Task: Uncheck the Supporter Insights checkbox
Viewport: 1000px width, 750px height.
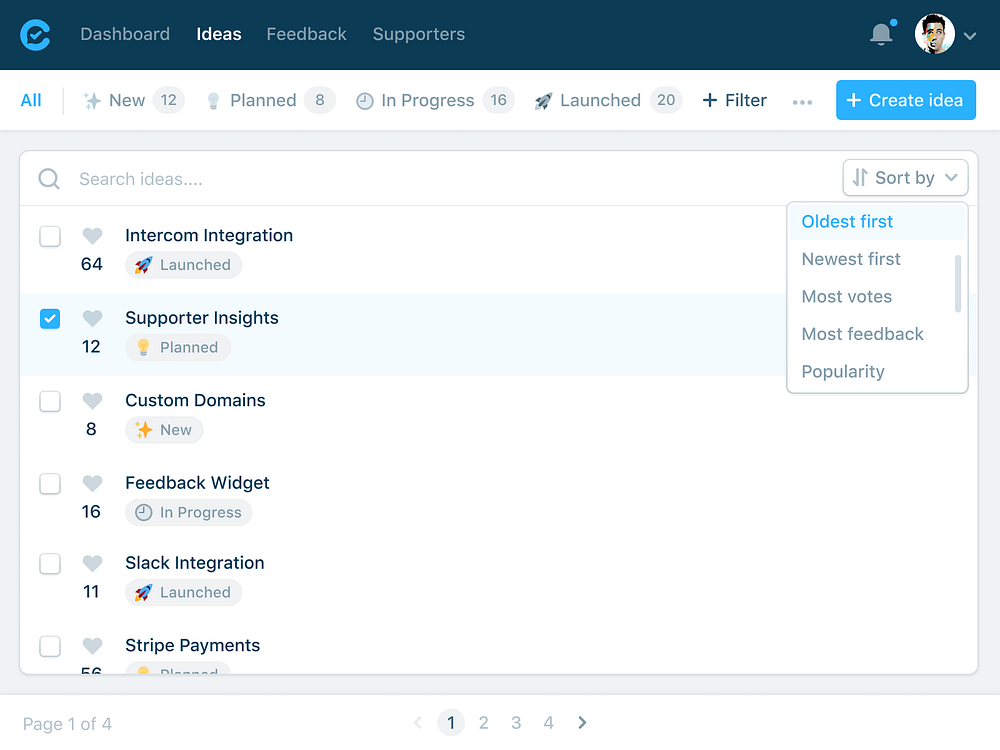Action: click(50, 319)
